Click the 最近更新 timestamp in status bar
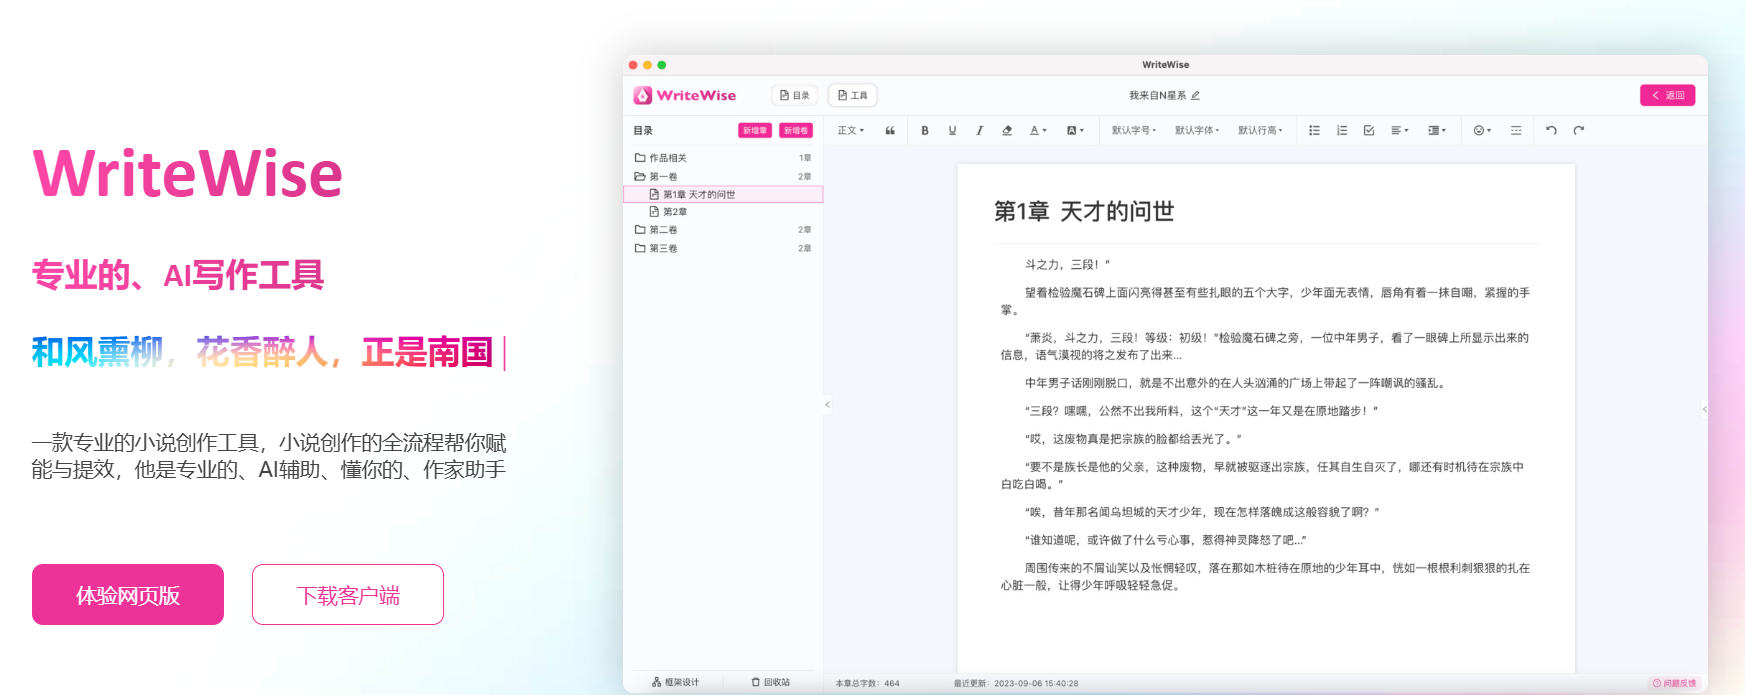 tap(1016, 684)
